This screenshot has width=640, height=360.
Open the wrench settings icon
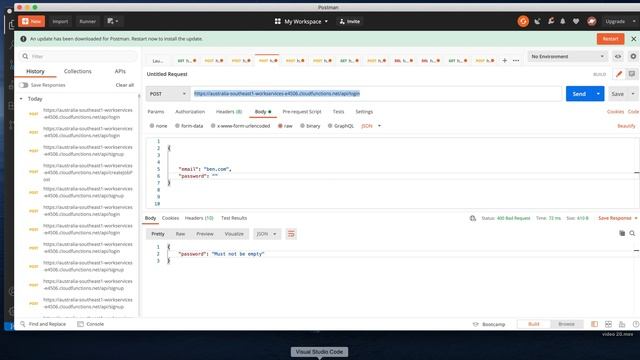click(551, 21)
